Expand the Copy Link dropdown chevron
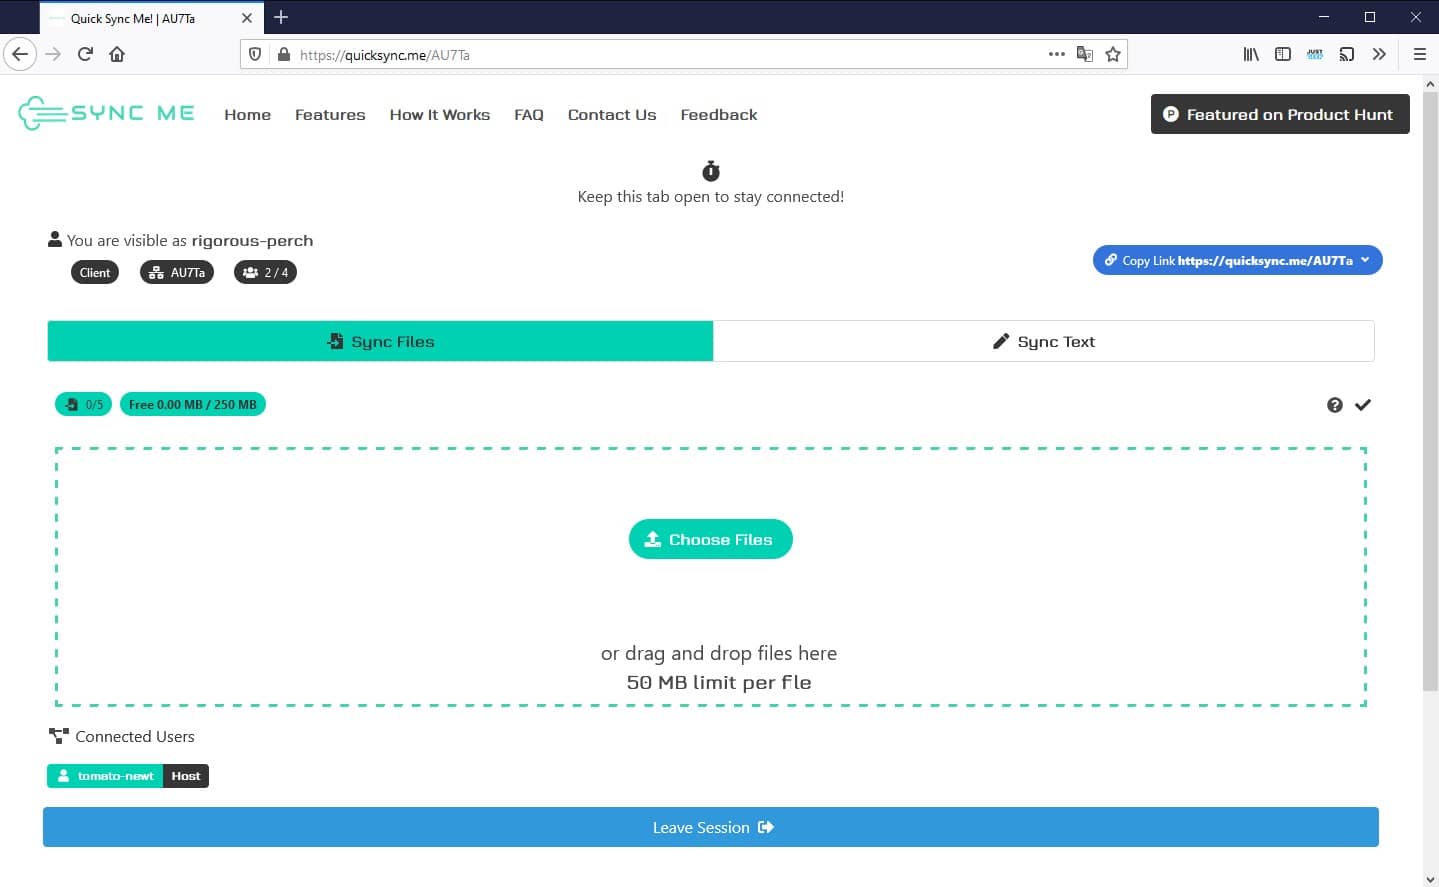Screen dimensions: 1439x887 click(1366, 260)
